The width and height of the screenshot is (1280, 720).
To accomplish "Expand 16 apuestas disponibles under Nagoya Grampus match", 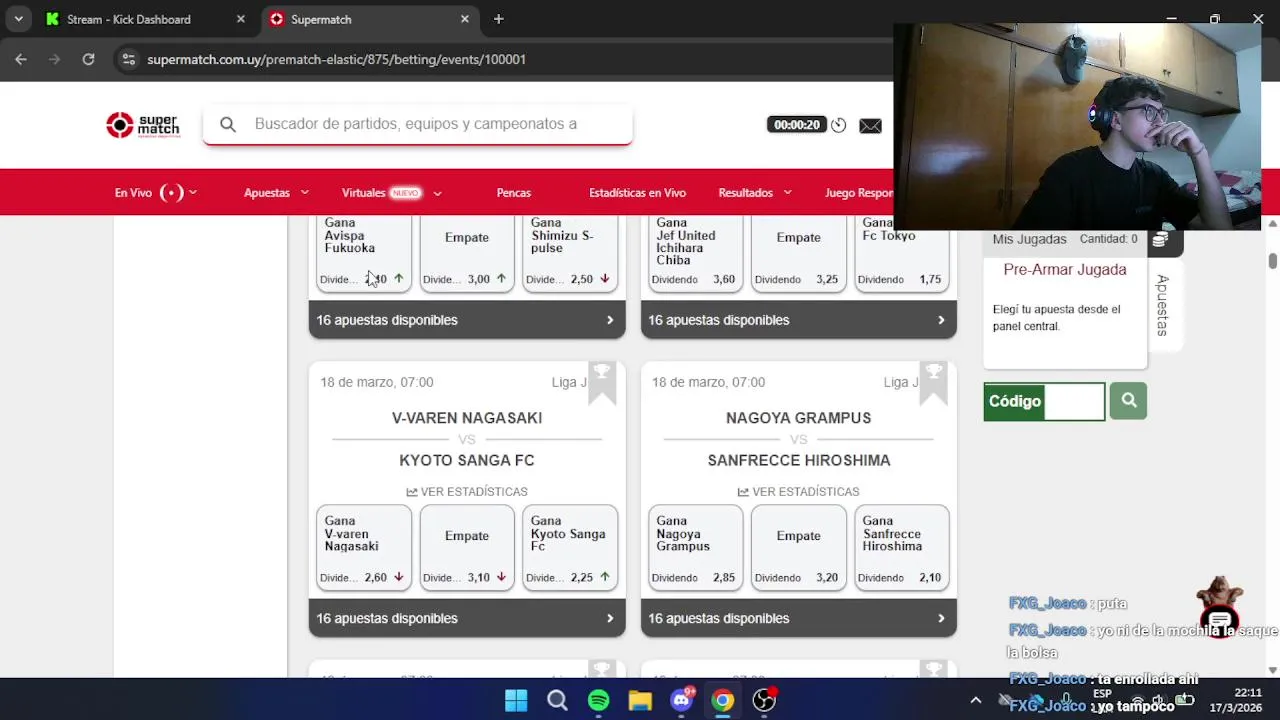I will [798, 618].
